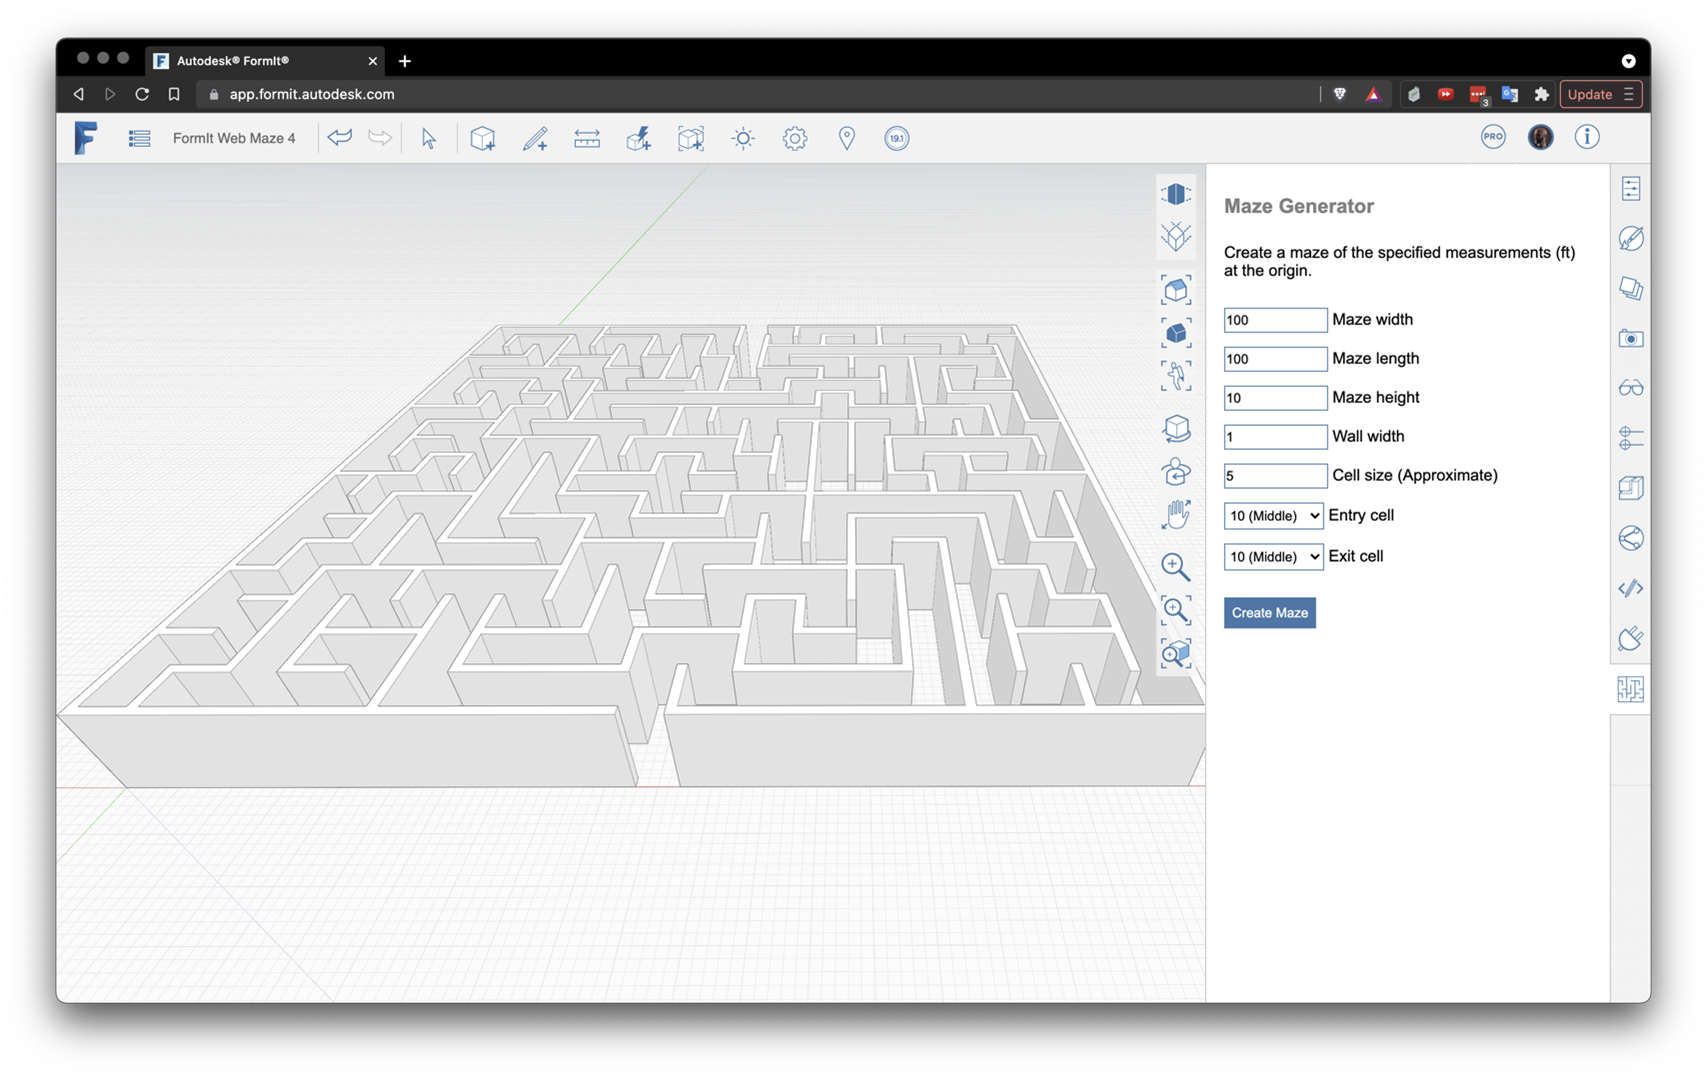
Task: Open the Maze Generator plugin panel
Action: point(1630,689)
